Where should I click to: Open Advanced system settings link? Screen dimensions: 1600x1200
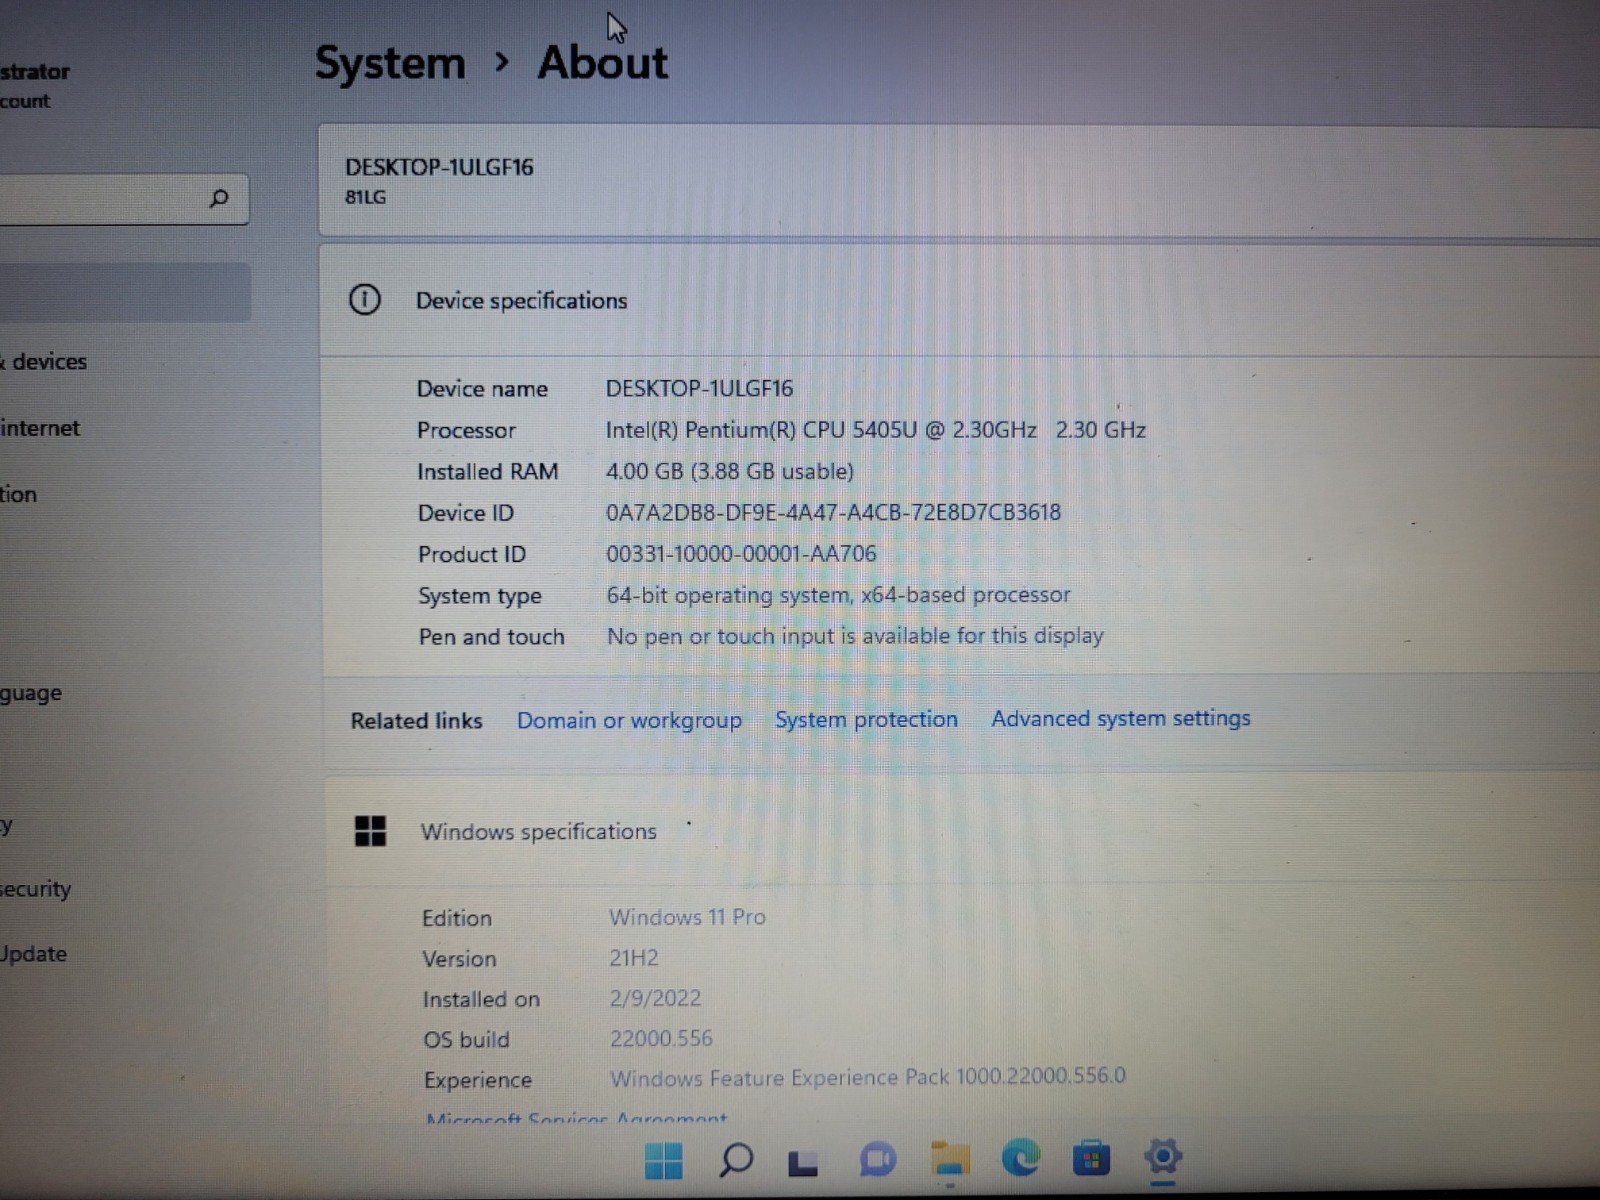coord(1121,718)
